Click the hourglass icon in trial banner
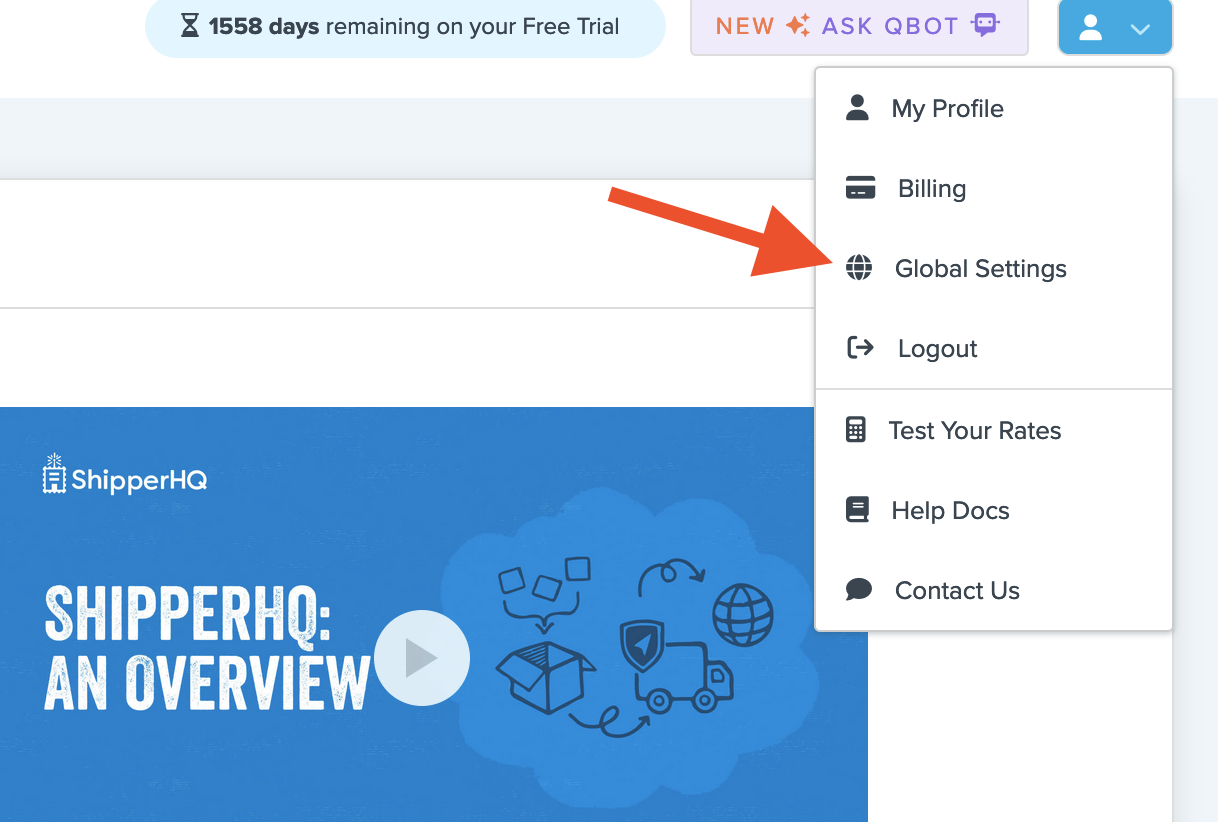The image size is (1218, 822). click(x=190, y=26)
